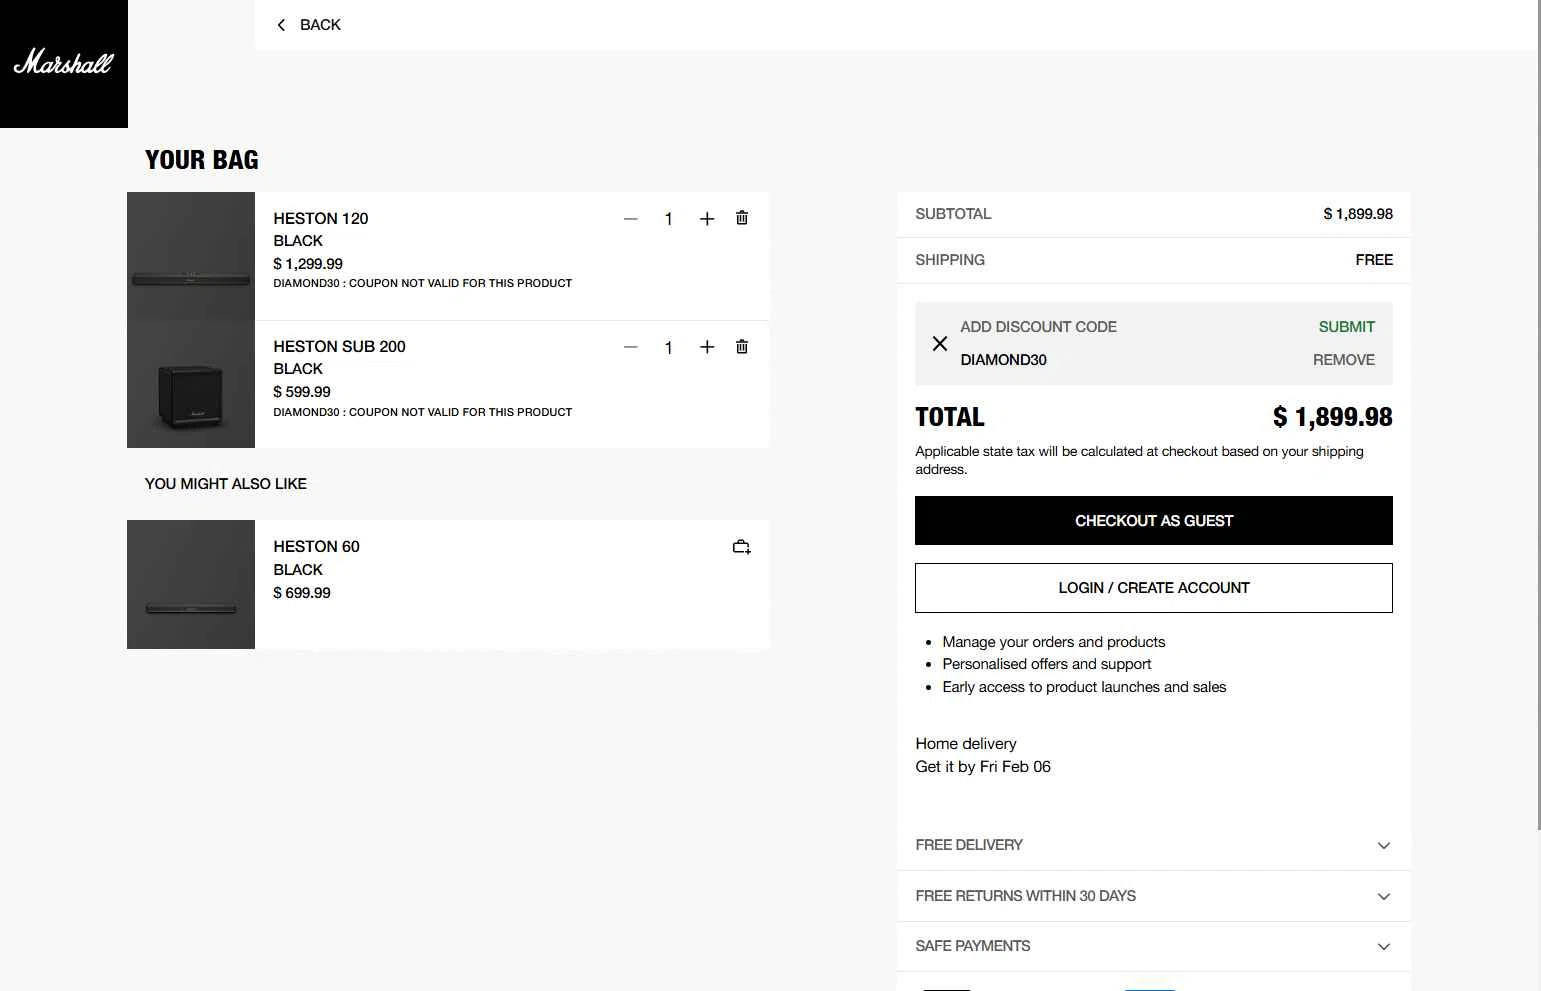Click the page vertical scrollbar
Screen dimensions: 1541x991
point(1538,415)
